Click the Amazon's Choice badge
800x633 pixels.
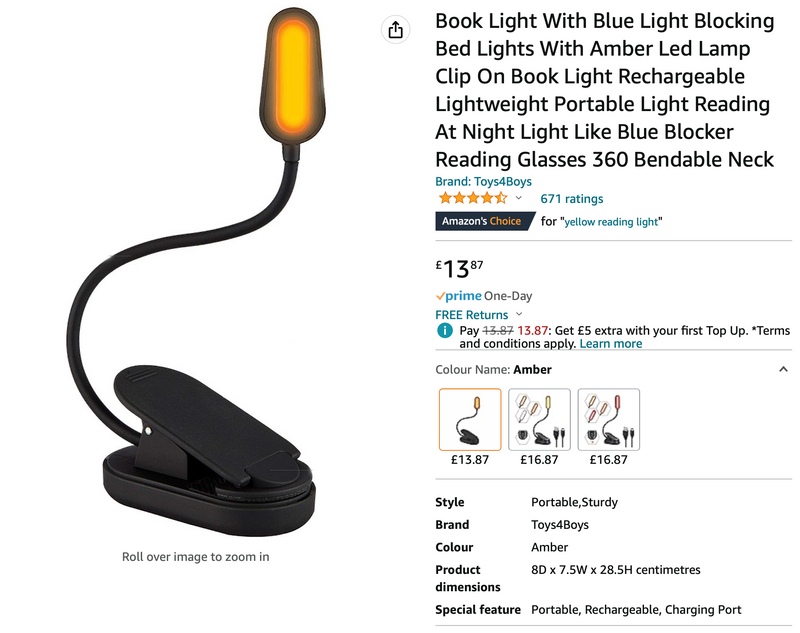pyautogui.click(x=483, y=221)
